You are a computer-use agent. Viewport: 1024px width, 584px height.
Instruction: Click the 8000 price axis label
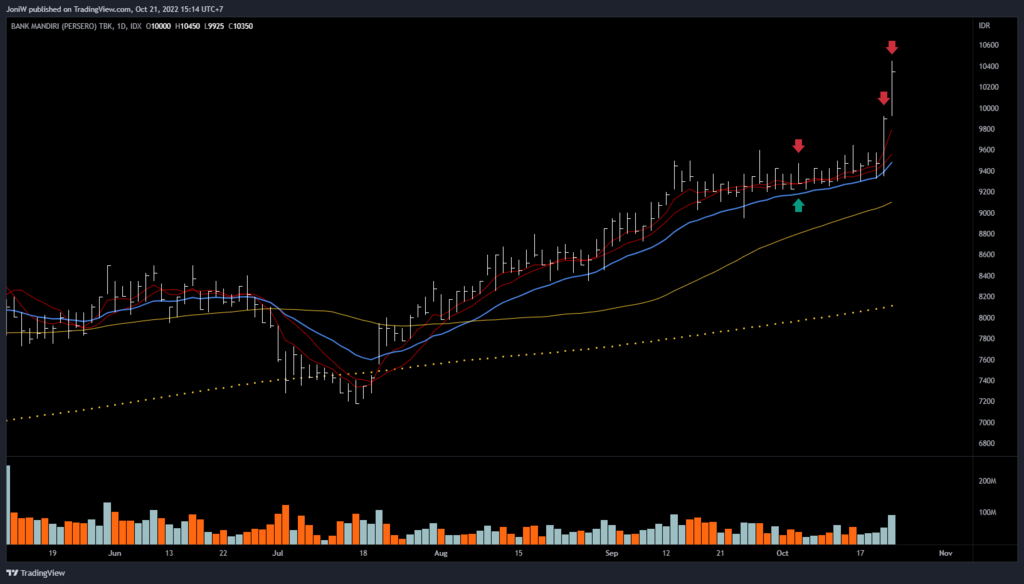[986, 318]
